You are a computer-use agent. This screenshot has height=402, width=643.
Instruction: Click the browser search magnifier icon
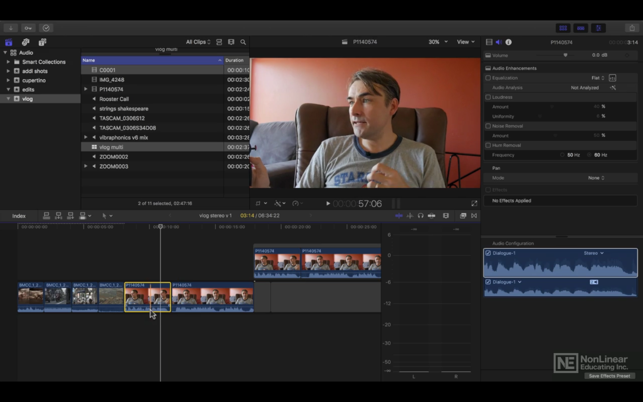[243, 42]
